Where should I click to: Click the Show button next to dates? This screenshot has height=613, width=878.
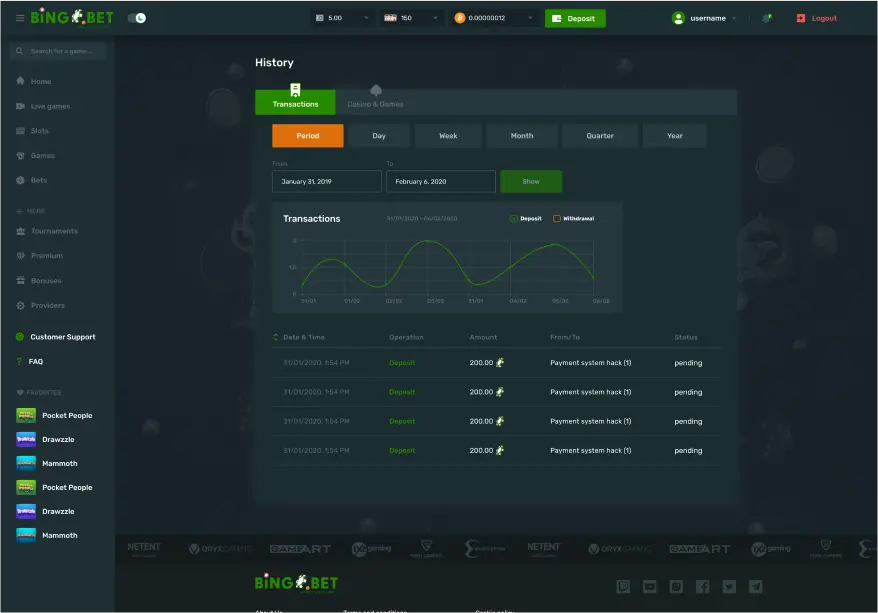(531, 182)
